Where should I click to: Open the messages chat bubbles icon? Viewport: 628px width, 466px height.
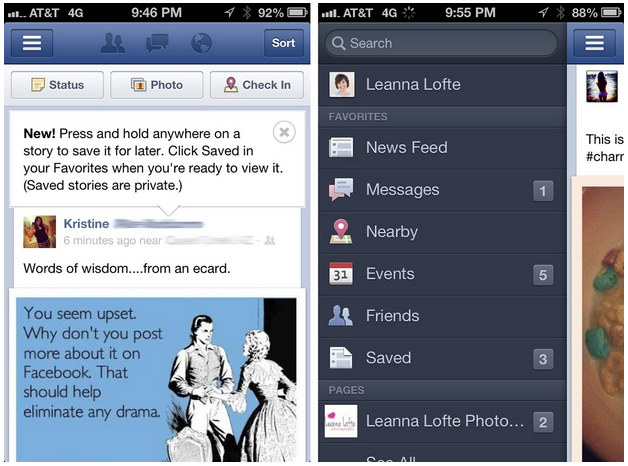click(157, 43)
